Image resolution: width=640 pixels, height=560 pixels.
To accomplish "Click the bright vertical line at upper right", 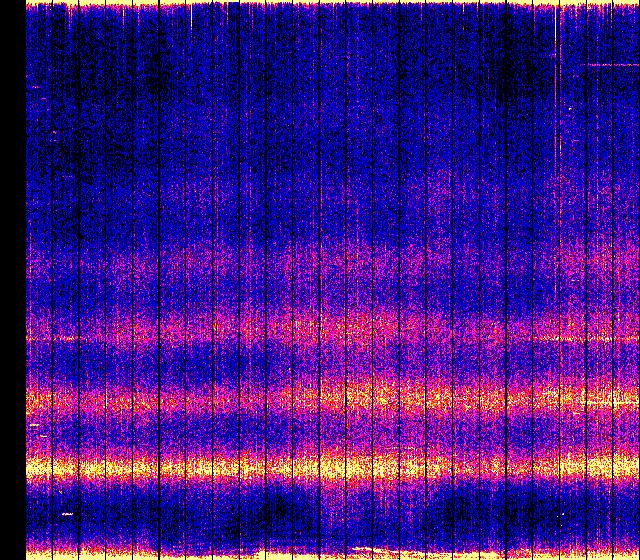I will 557,80.
